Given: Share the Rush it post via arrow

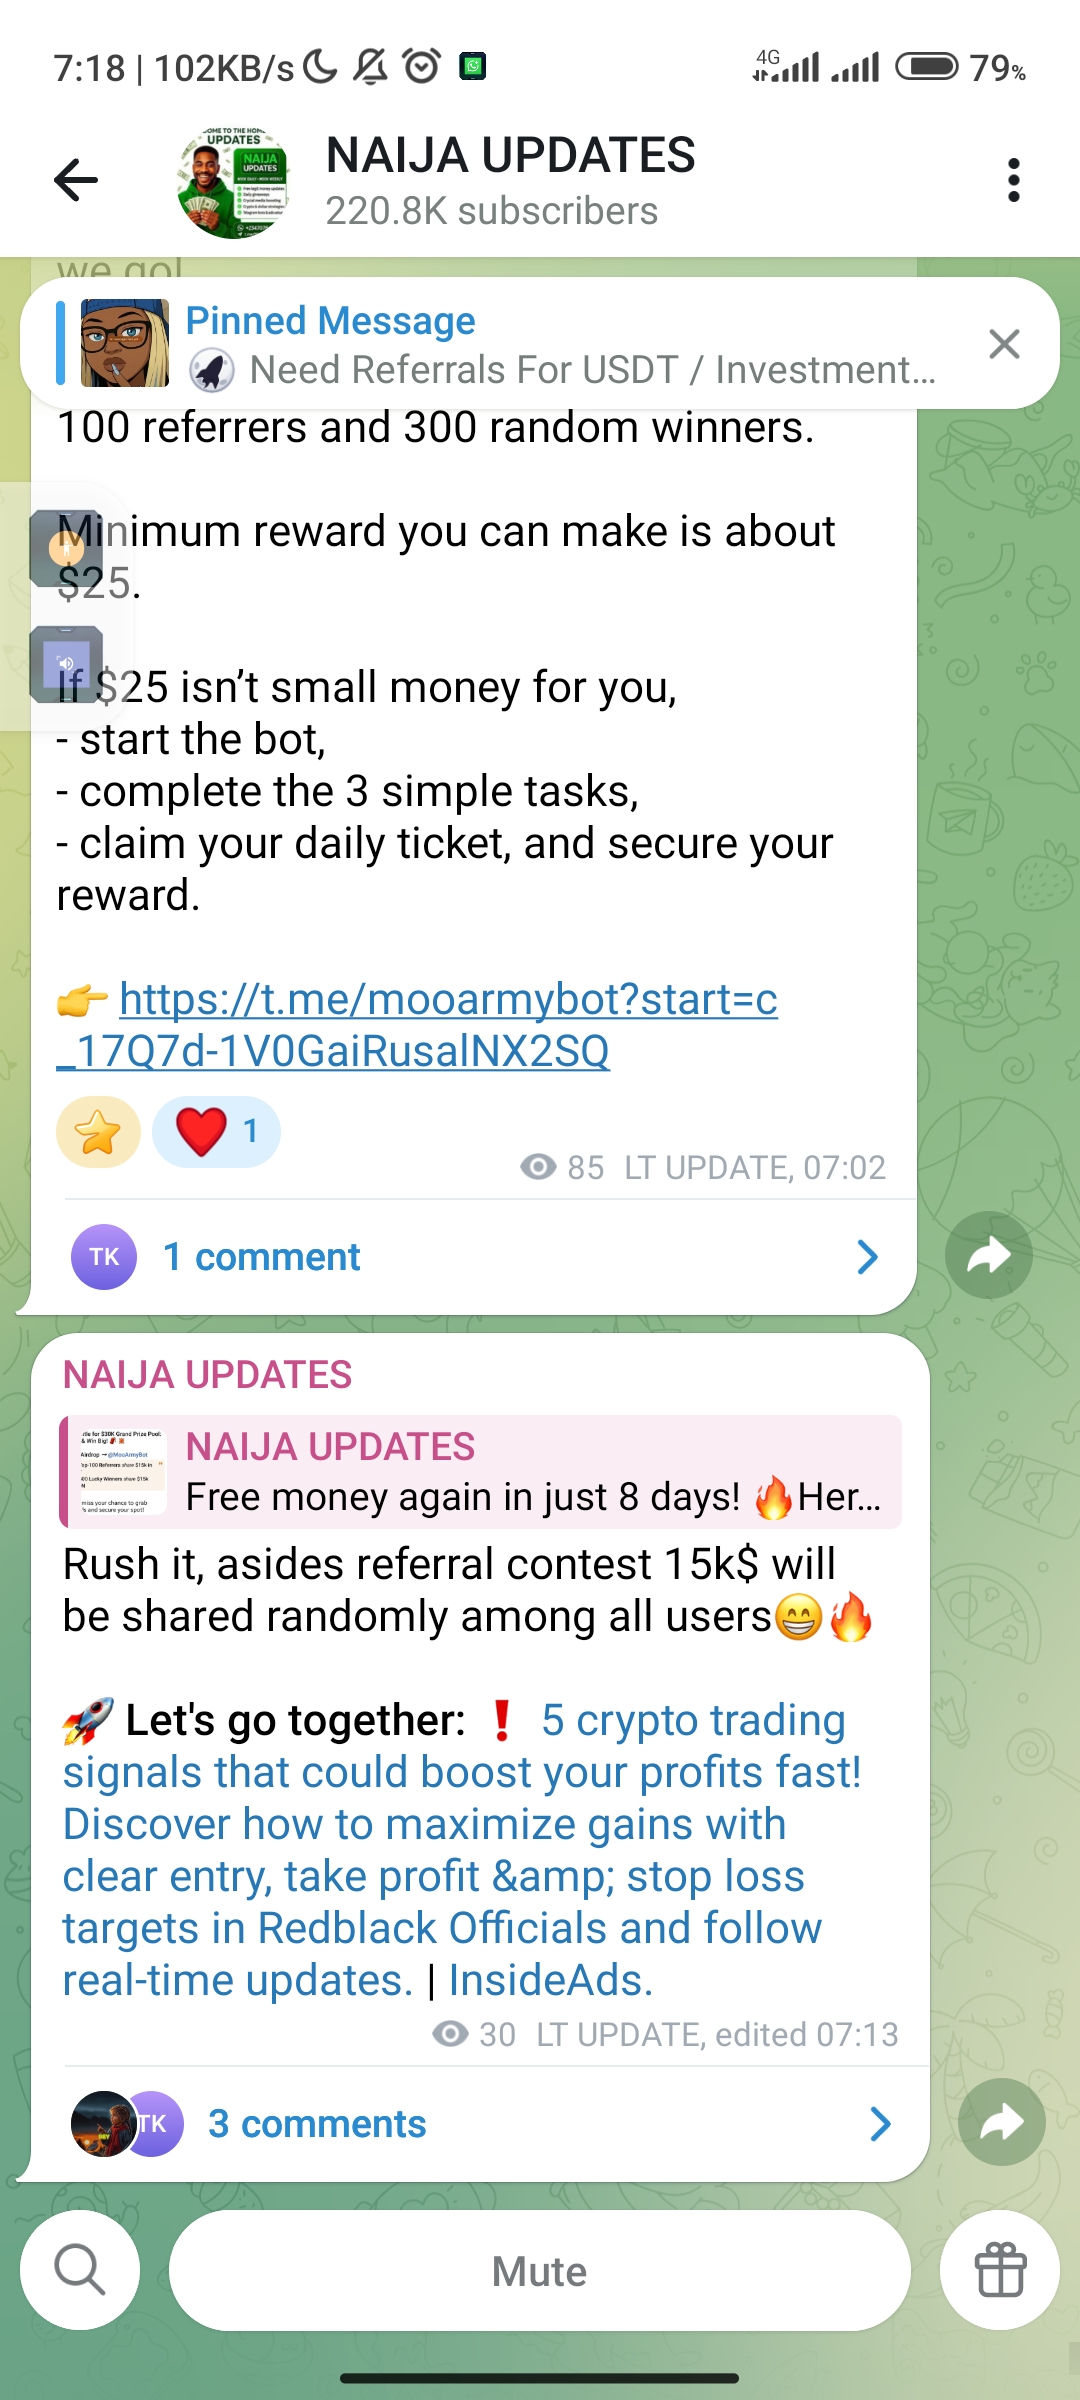Looking at the screenshot, I should (x=1002, y=2122).
